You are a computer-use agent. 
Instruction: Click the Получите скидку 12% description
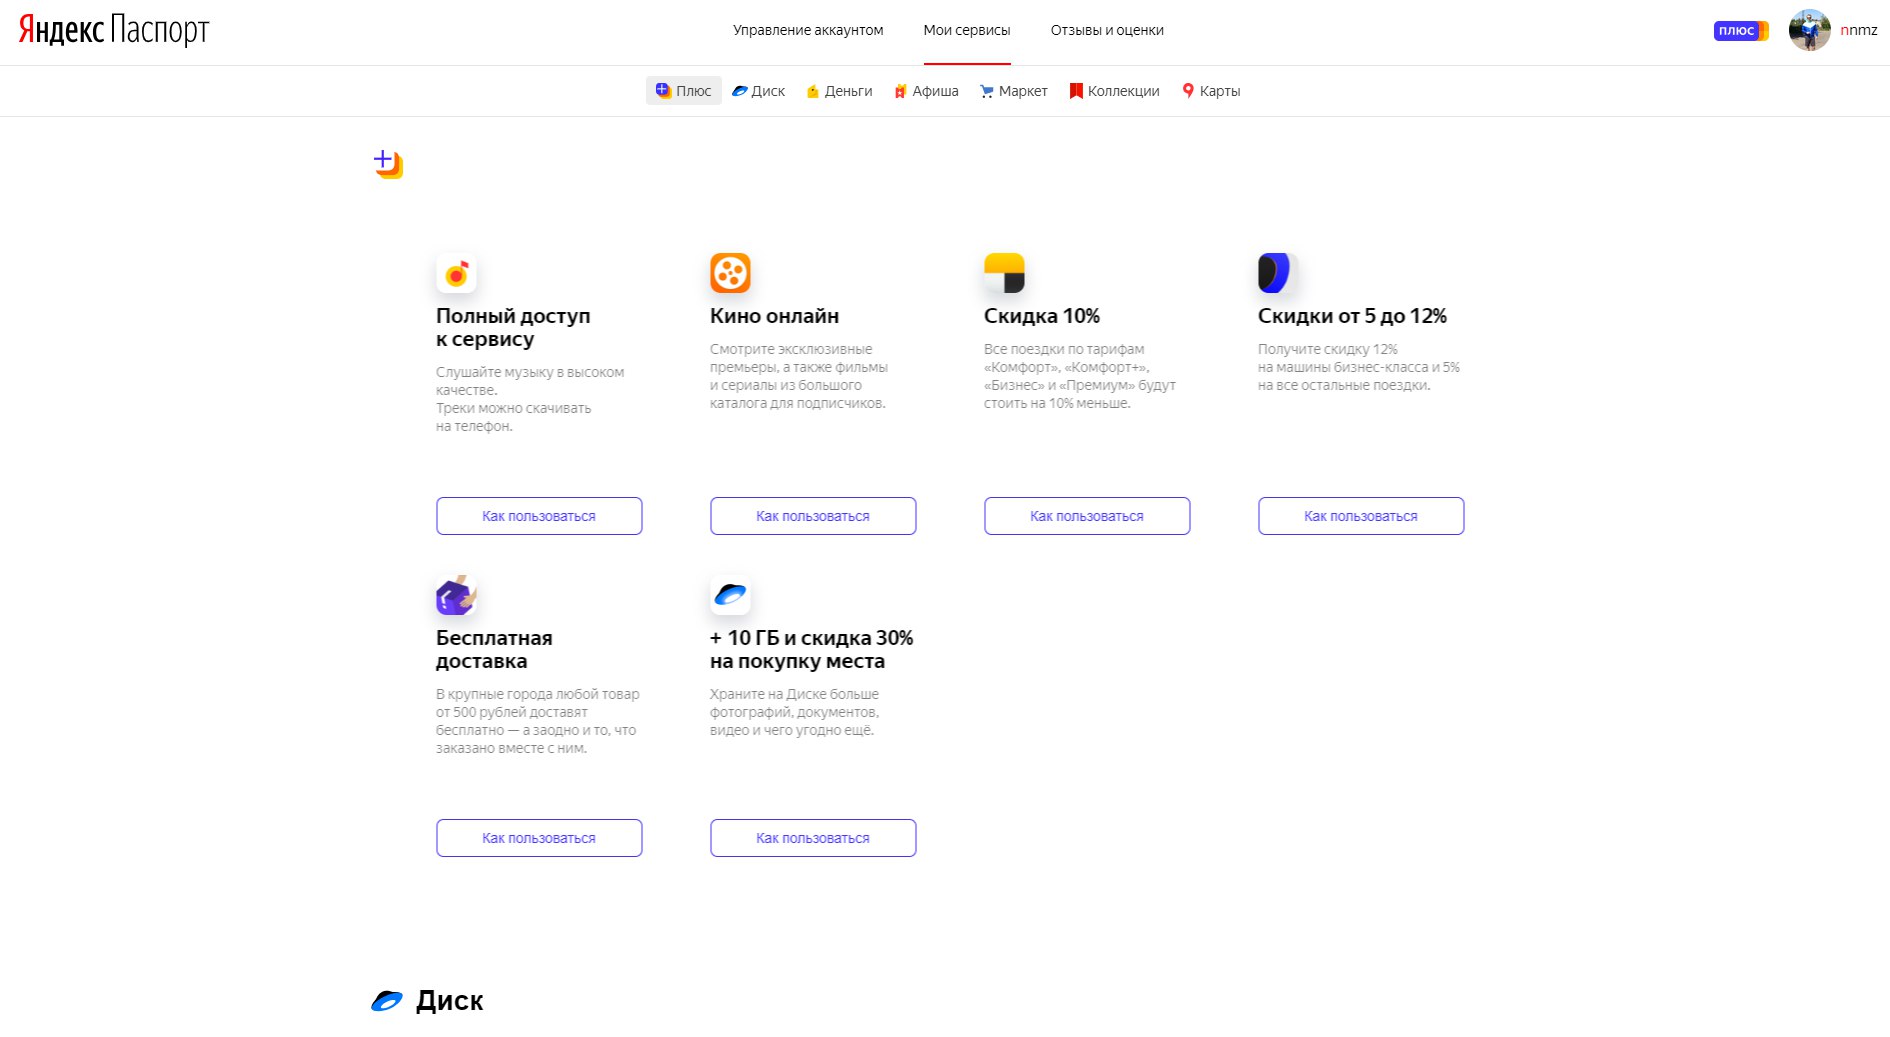(x=1359, y=367)
